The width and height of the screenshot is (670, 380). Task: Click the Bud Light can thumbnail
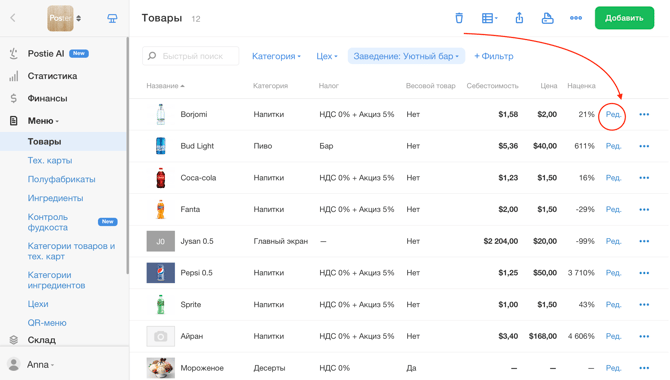tap(161, 146)
